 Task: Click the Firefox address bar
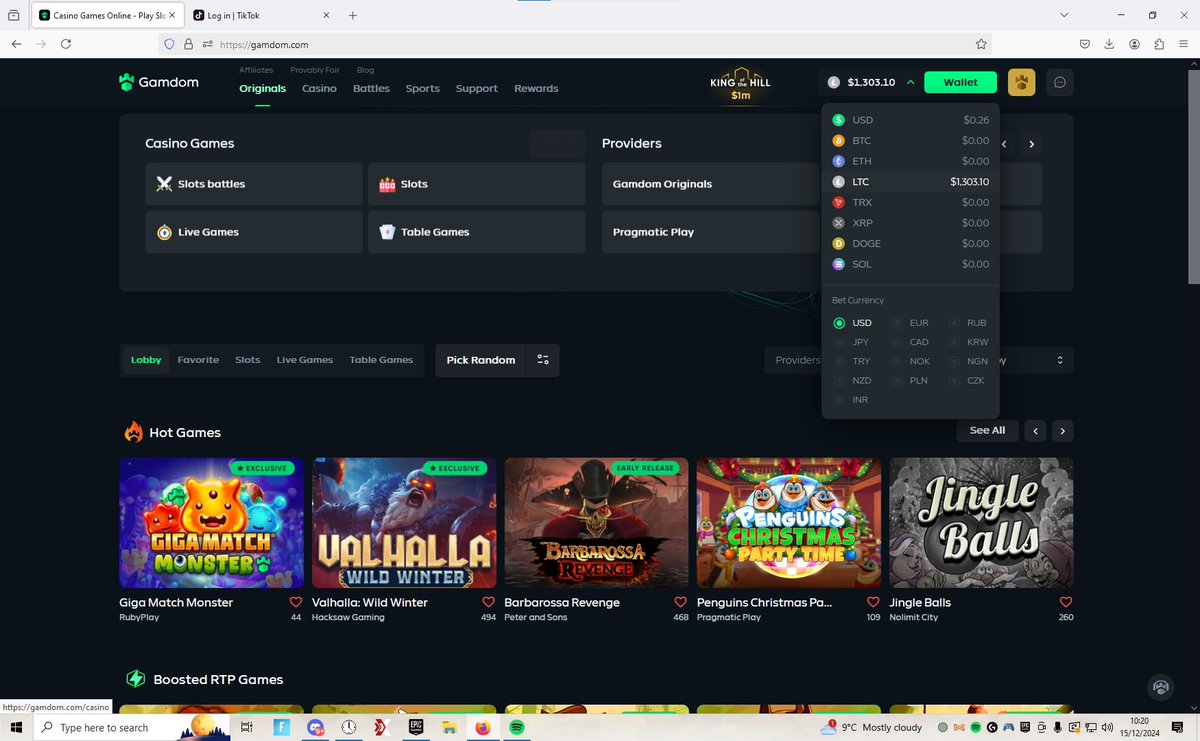coord(575,44)
